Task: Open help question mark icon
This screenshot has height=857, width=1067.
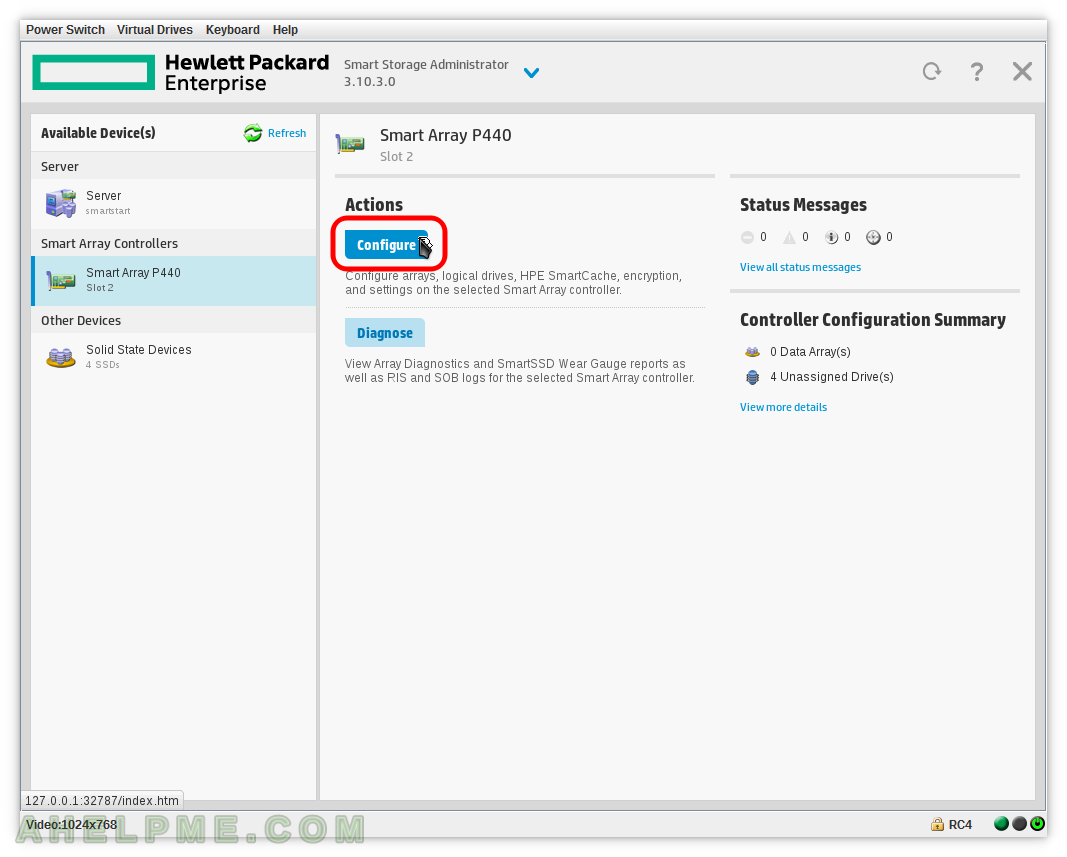Action: tap(976, 71)
